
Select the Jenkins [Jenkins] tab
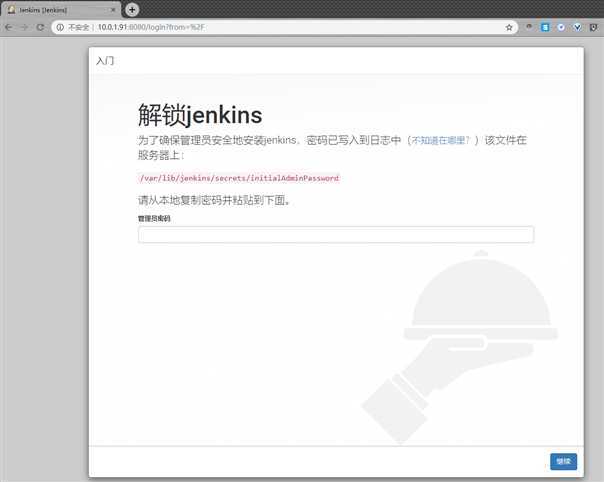tap(60, 10)
